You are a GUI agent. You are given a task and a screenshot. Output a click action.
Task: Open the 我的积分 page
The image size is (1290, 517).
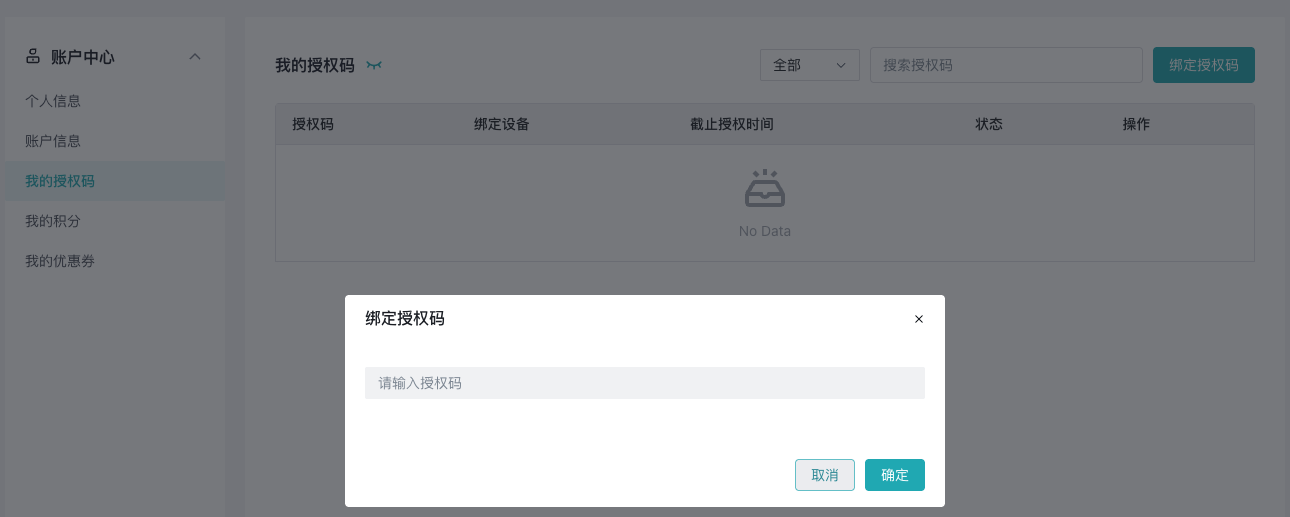click(x=53, y=221)
